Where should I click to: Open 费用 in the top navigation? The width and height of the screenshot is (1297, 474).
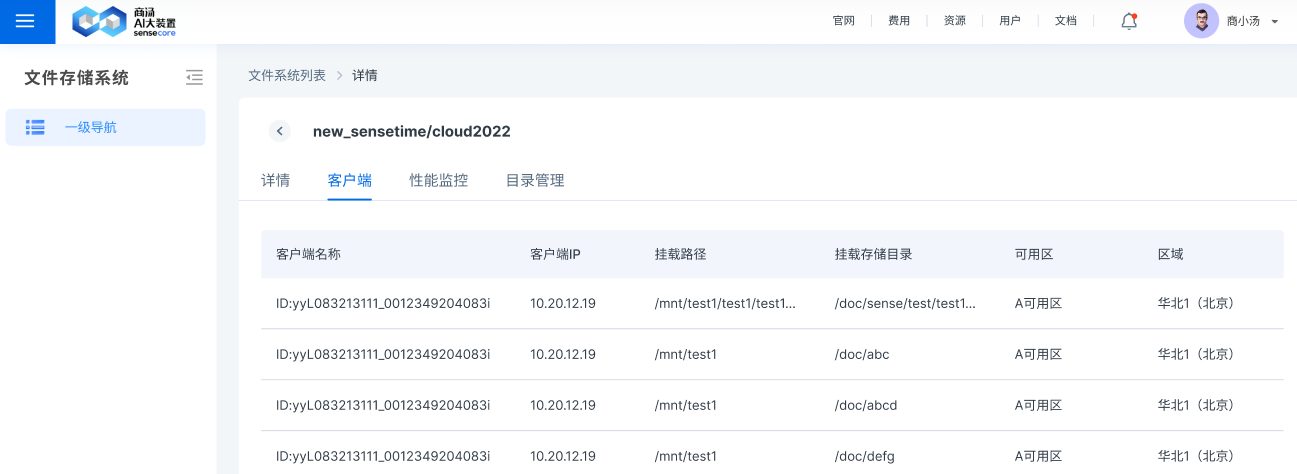pos(899,21)
